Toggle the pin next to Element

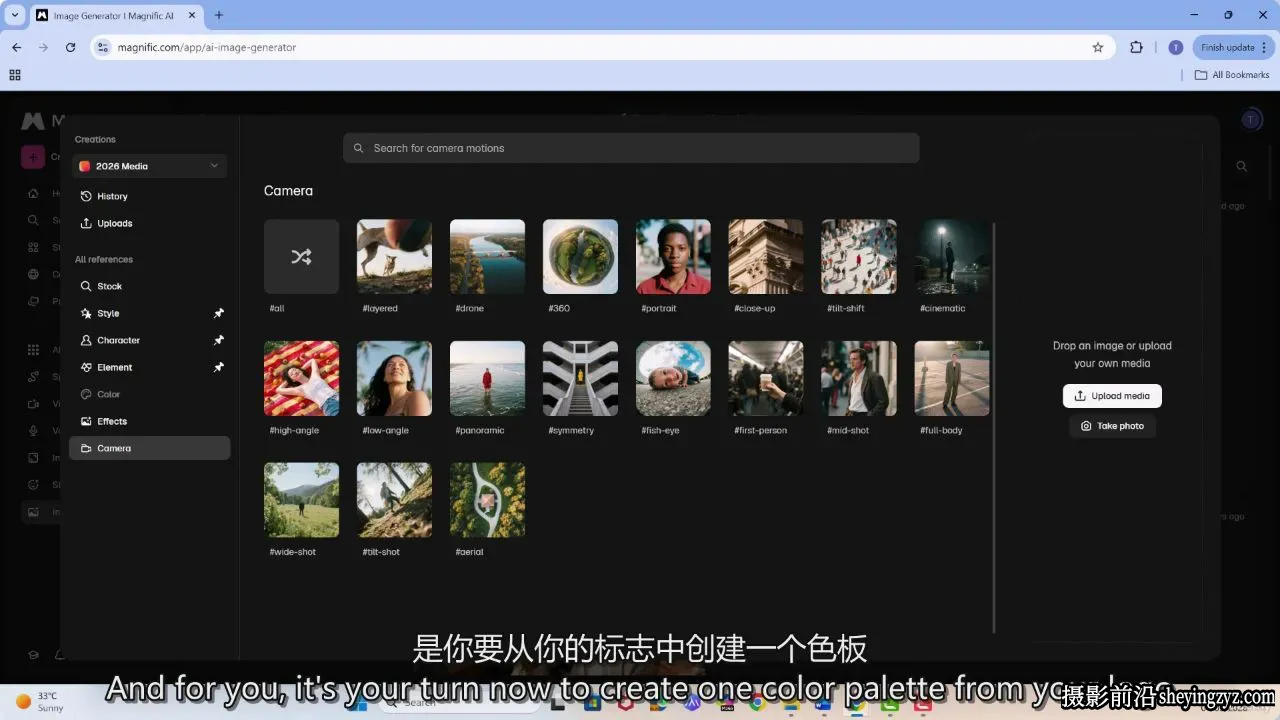(219, 367)
